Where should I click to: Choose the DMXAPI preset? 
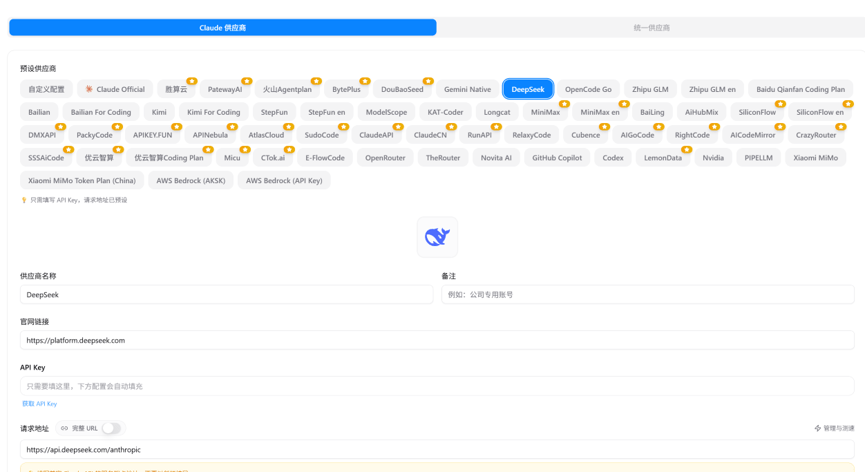pyautogui.click(x=42, y=135)
